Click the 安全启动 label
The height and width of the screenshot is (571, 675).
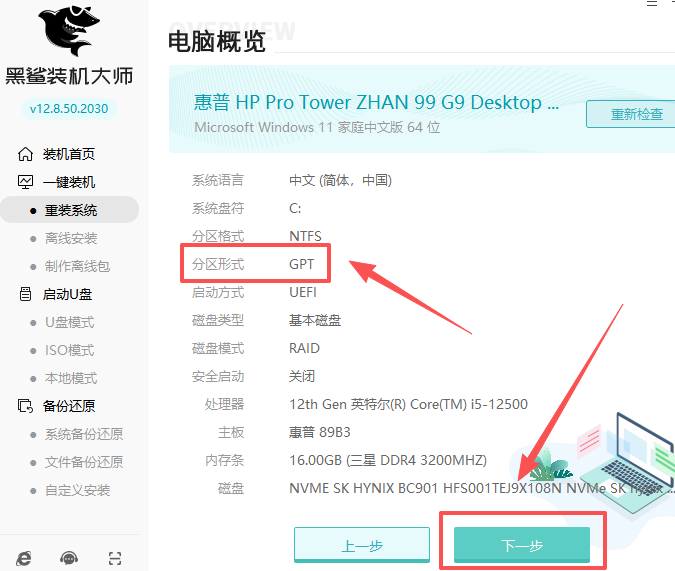point(218,376)
